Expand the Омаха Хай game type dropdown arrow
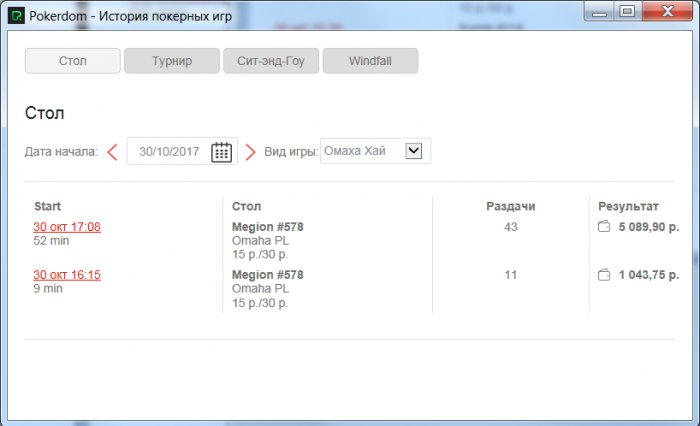 [x=414, y=150]
